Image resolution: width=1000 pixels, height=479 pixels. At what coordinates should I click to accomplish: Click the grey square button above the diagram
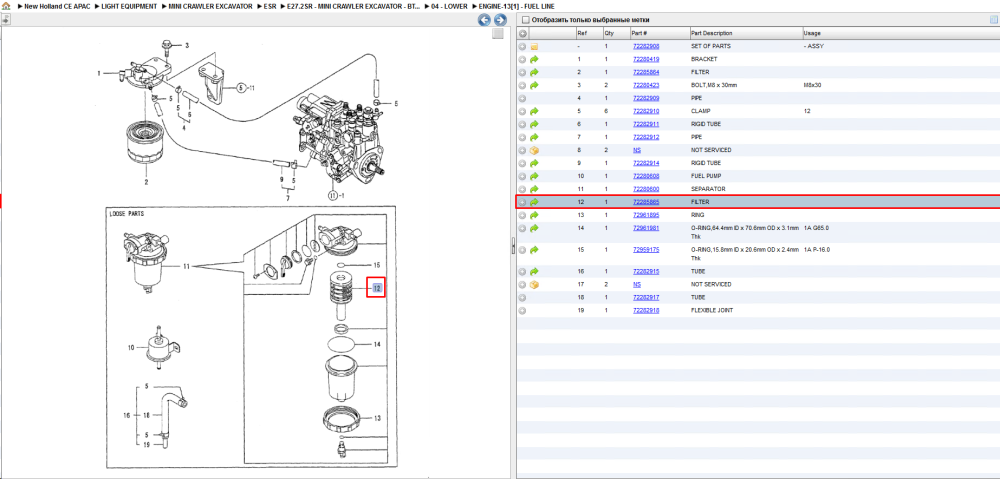click(x=499, y=34)
